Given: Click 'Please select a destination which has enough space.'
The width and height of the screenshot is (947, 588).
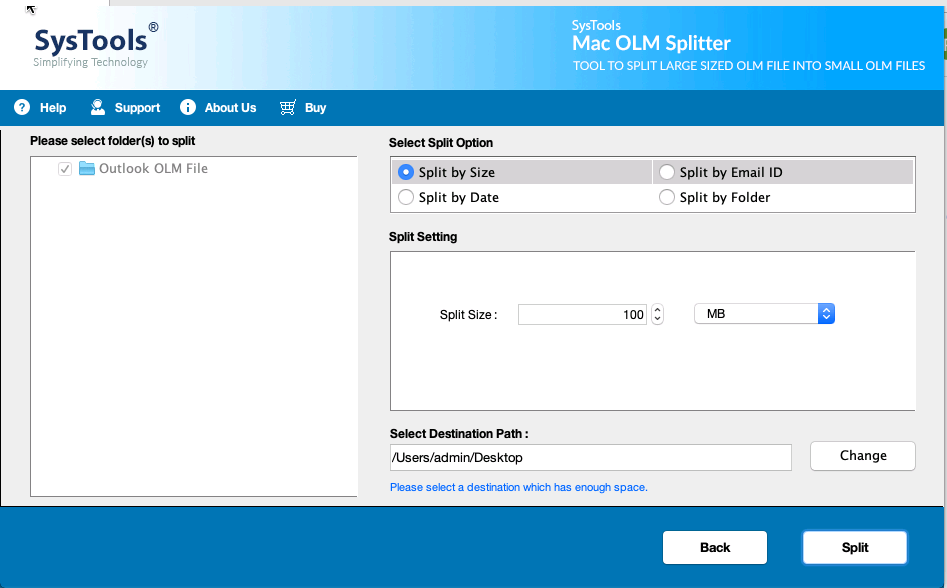Looking at the screenshot, I should pyautogui.click(x=519, y=487).
